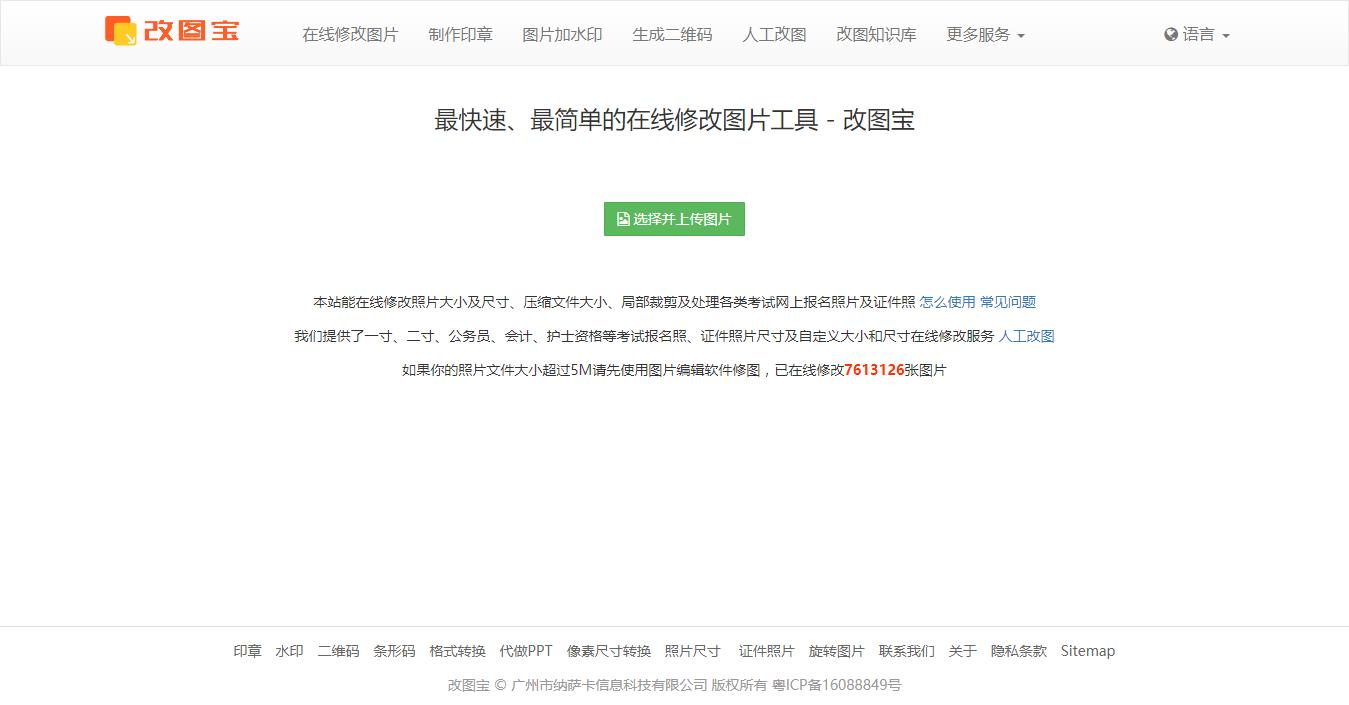This screenshot has height=705, width=1349.
Task: Visit the 改图知识库 section
Action: point(875,34)
